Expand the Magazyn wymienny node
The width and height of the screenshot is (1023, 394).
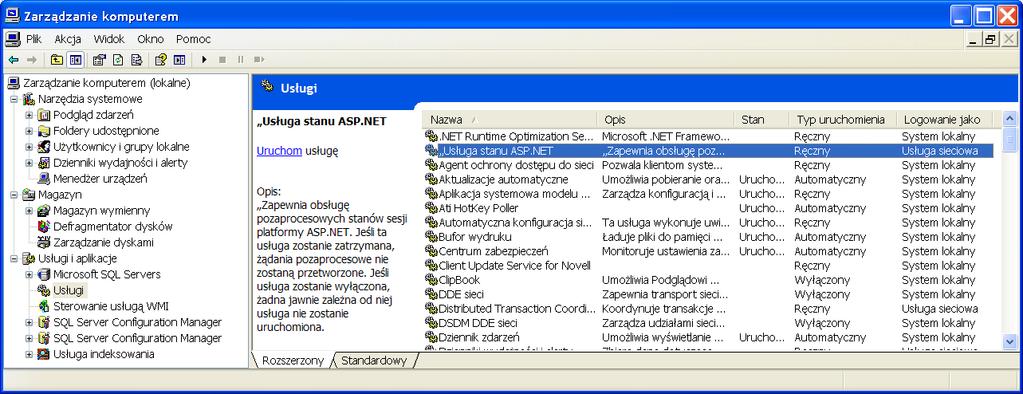29,211
